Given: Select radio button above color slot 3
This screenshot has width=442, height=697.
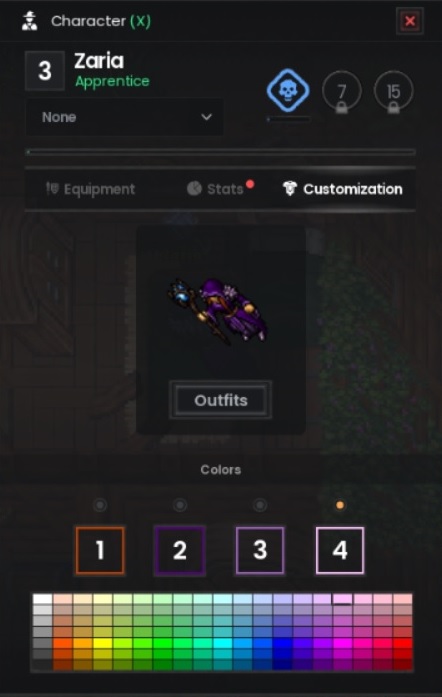Looking at the screenshot, I should (260, 505).
